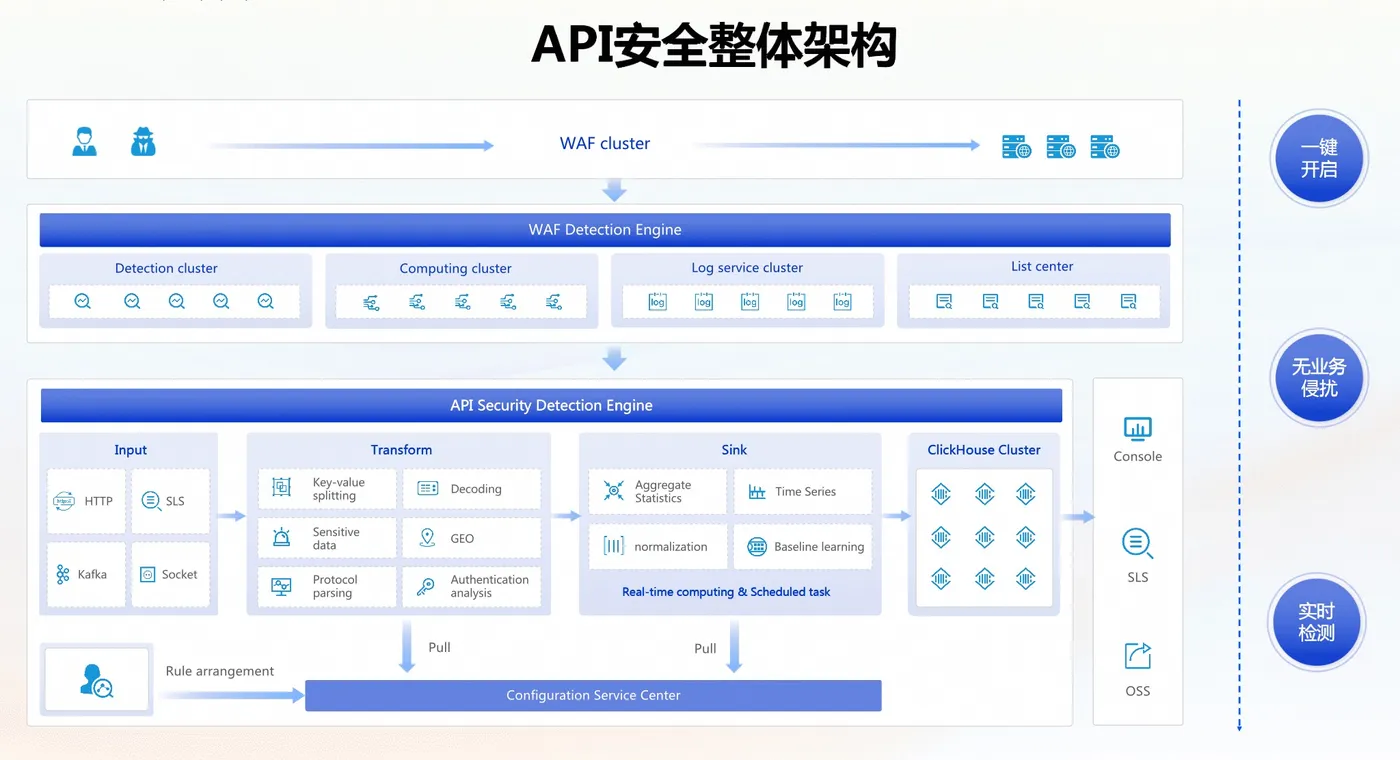
Task: Click the normal user icon
Action: click(85, 141)
